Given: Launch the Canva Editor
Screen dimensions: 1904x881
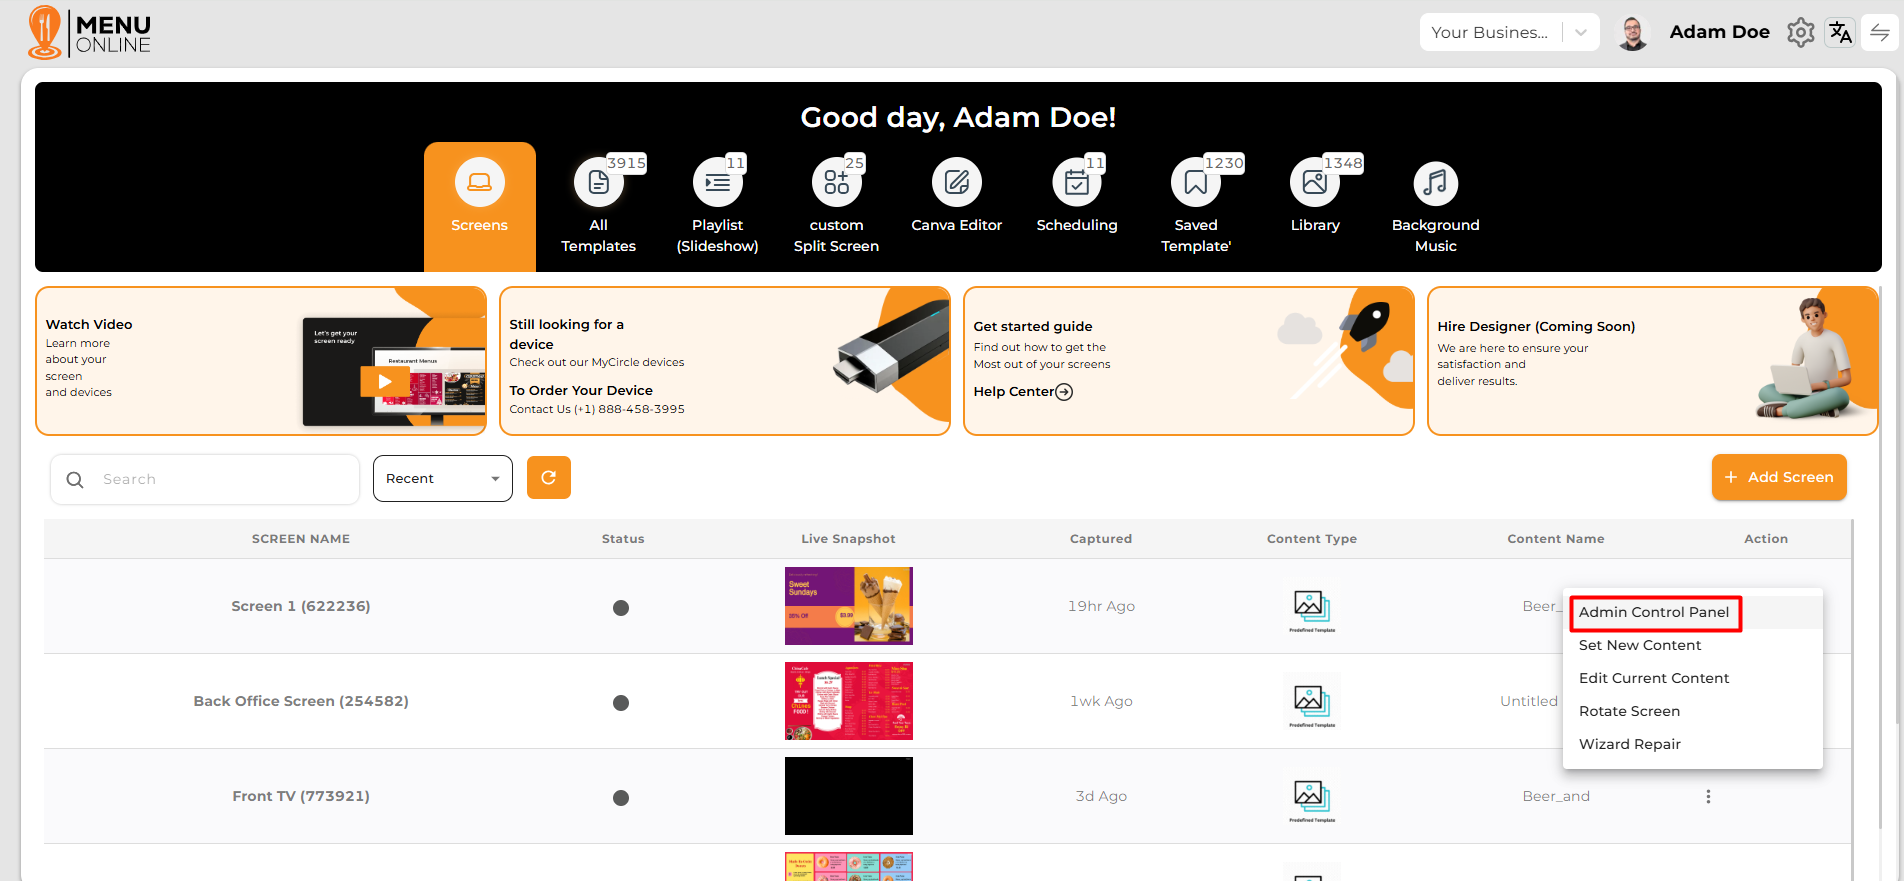Looking at the screenshot, I should click(x=956, y=183).
